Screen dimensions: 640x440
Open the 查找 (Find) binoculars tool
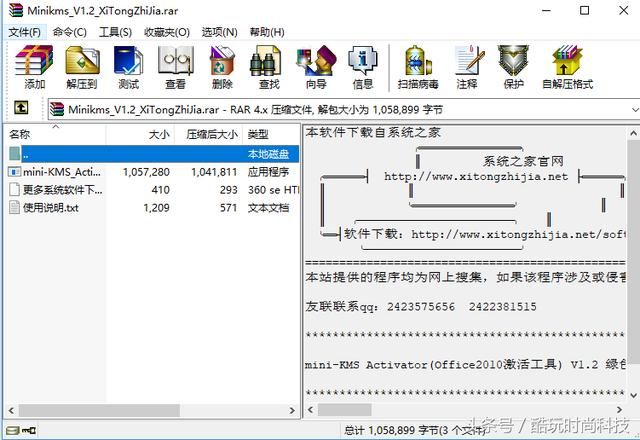point(265,60)
